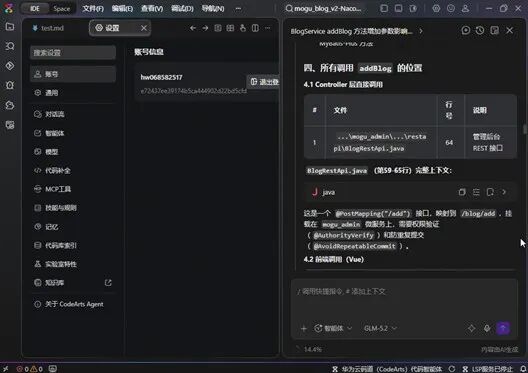The height and width of the screenshot is (373, 528).
Task: Click the CodeArts logo in title bar
Action: point(8,8)
